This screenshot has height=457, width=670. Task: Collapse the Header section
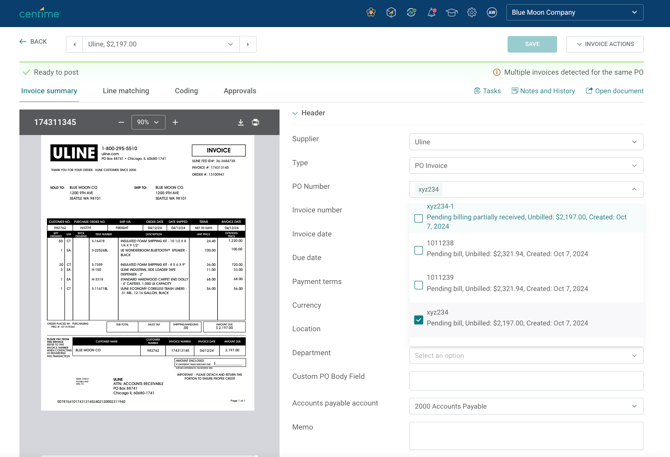[295, 113]
